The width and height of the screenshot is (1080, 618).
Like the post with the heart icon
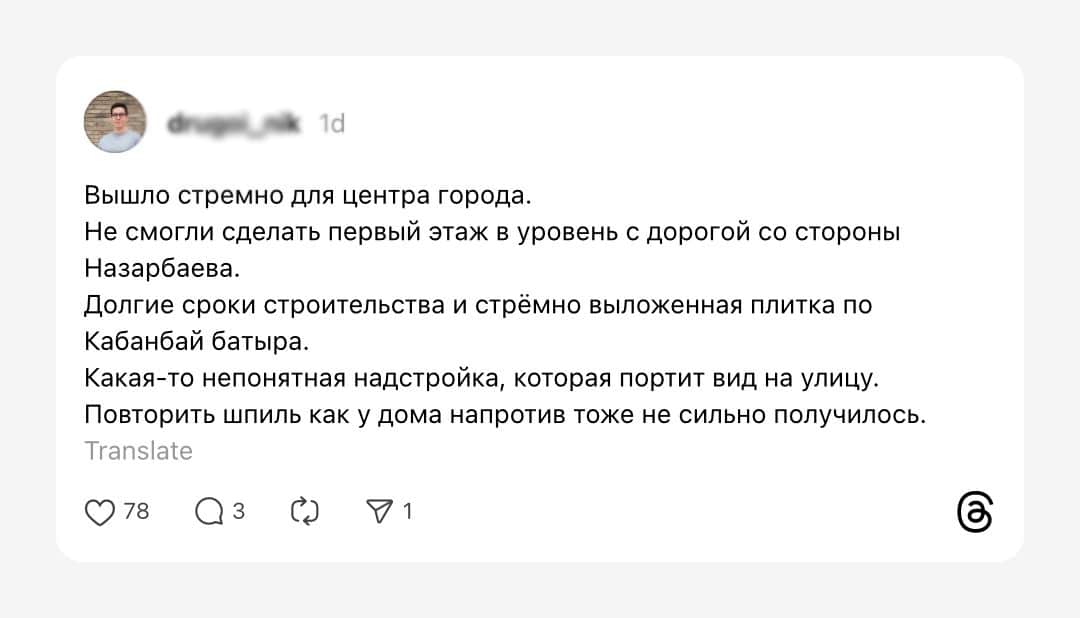coord(100,512)
